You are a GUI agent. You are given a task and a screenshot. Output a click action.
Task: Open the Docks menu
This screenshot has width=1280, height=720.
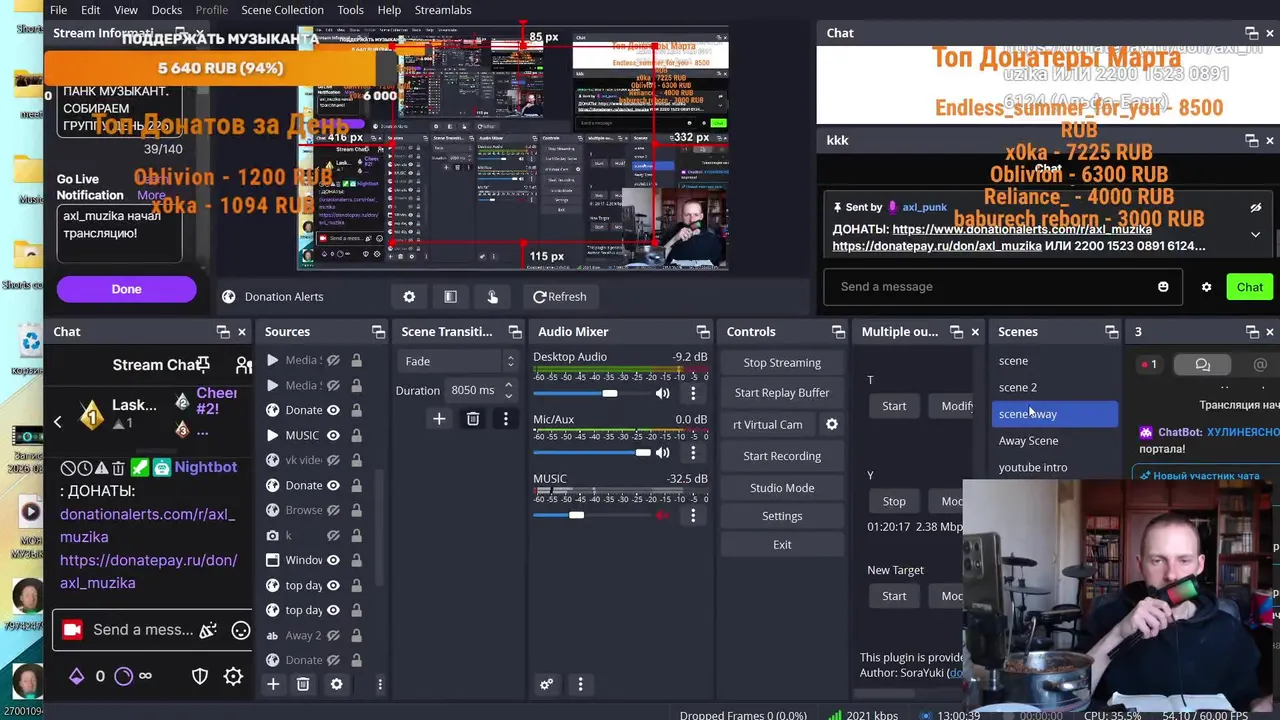click(167, 10)
